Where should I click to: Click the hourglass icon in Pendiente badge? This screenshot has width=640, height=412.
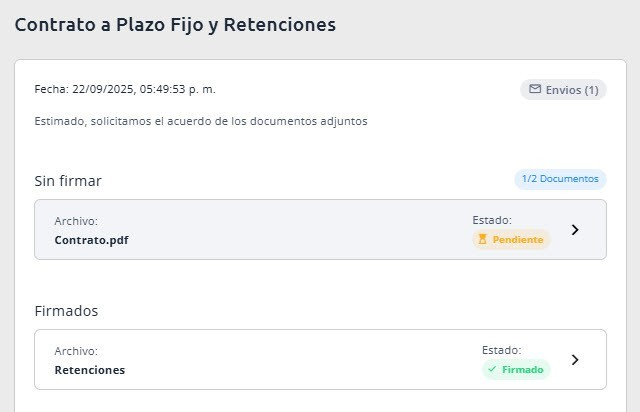[x=482, y=239]
